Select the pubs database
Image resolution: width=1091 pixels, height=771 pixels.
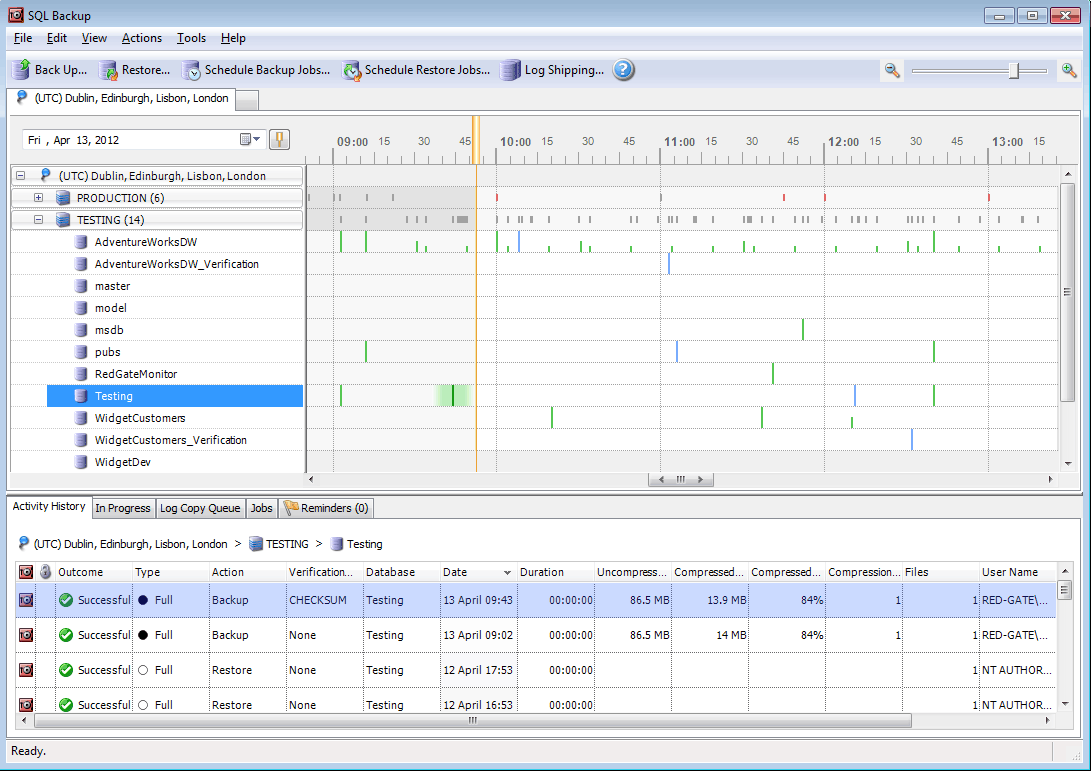point(107,352)
